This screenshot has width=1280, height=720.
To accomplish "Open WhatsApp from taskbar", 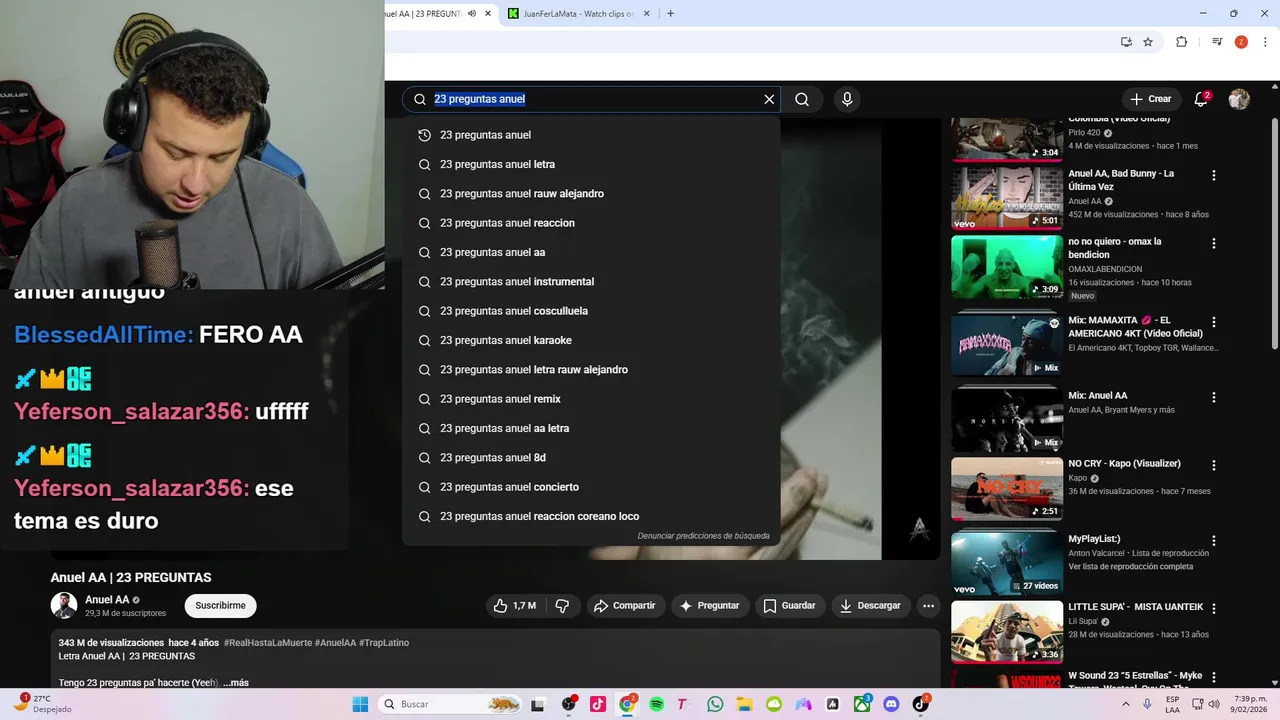I will coord(715,704).
